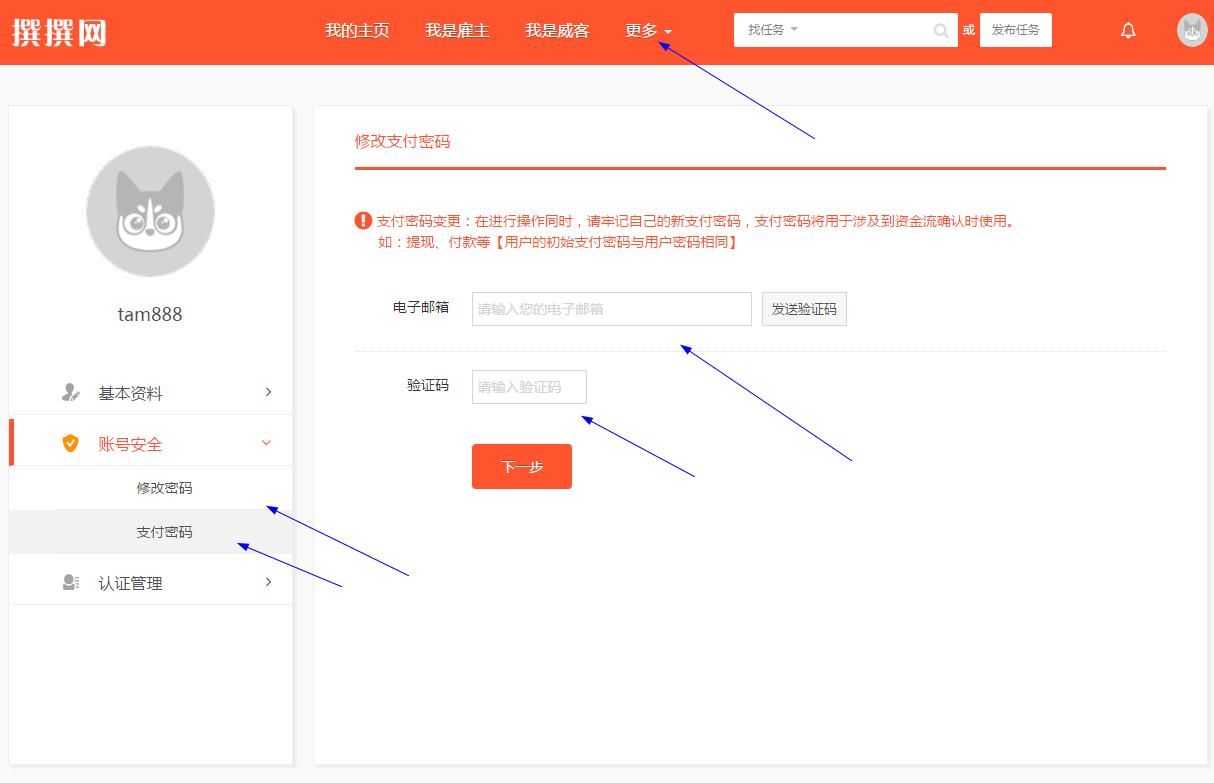The width and height of the screenshot is (1214, 783).
Task: Open 修改密码 submenu item
Action: coord(164,488)
